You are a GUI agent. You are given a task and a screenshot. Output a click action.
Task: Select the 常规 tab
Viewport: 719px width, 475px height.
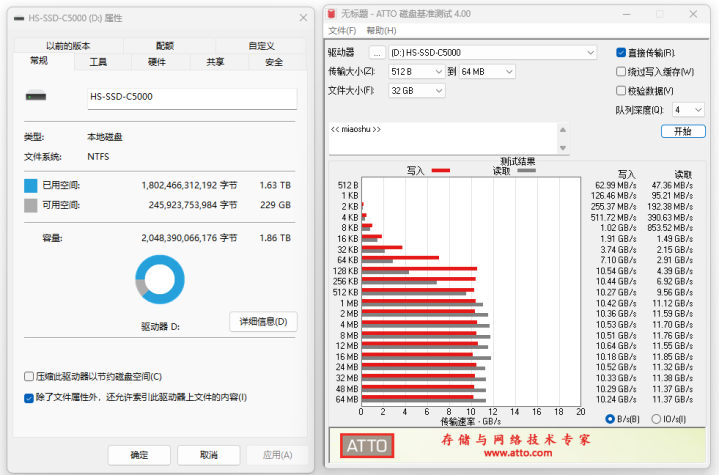point(39,61)
